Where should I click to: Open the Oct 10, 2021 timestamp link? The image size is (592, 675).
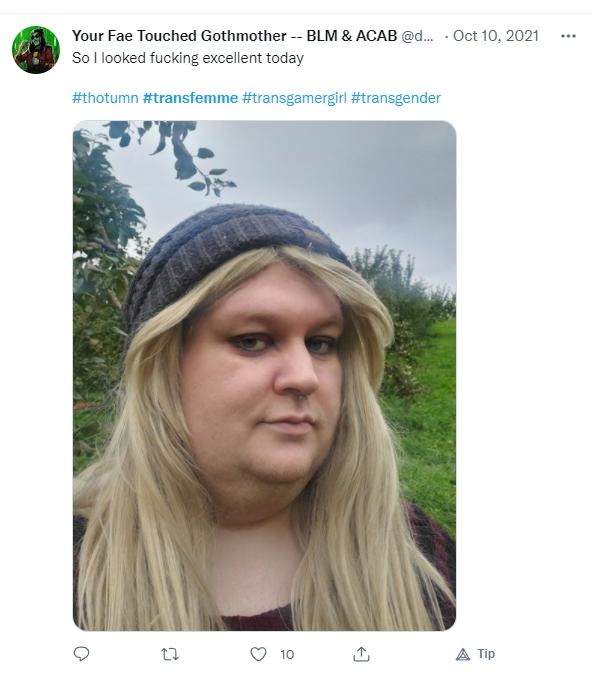496,36
